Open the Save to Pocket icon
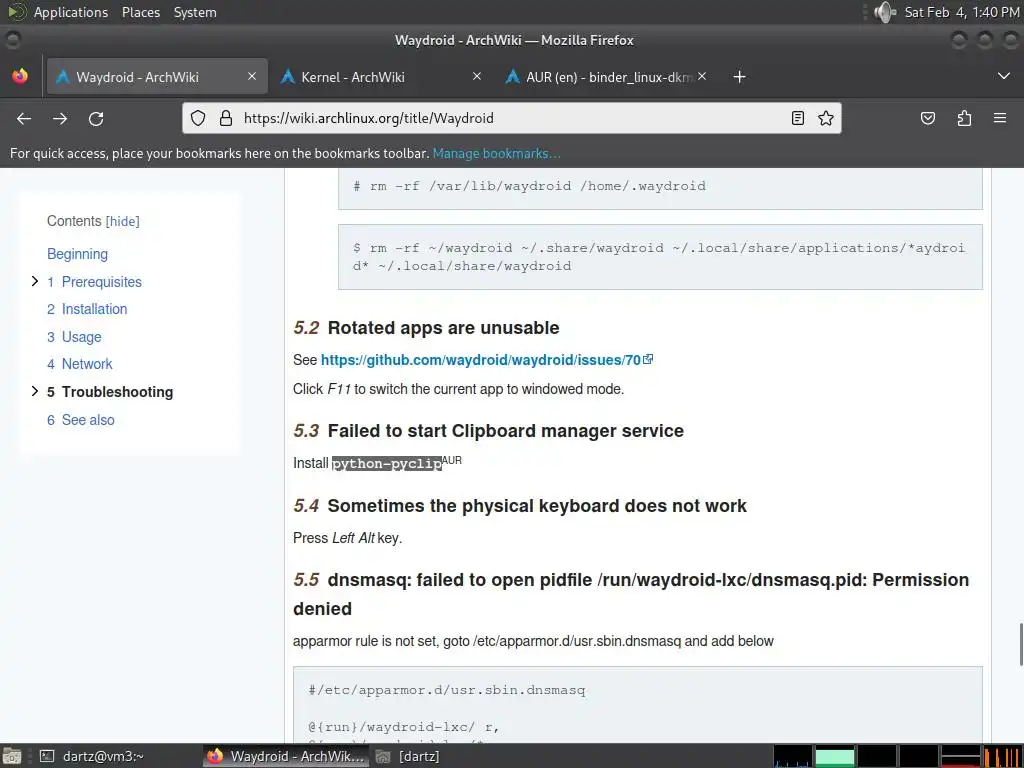The height and width of the screenshot is (768, 1024). pyautogui.click(x=927, y=118)
